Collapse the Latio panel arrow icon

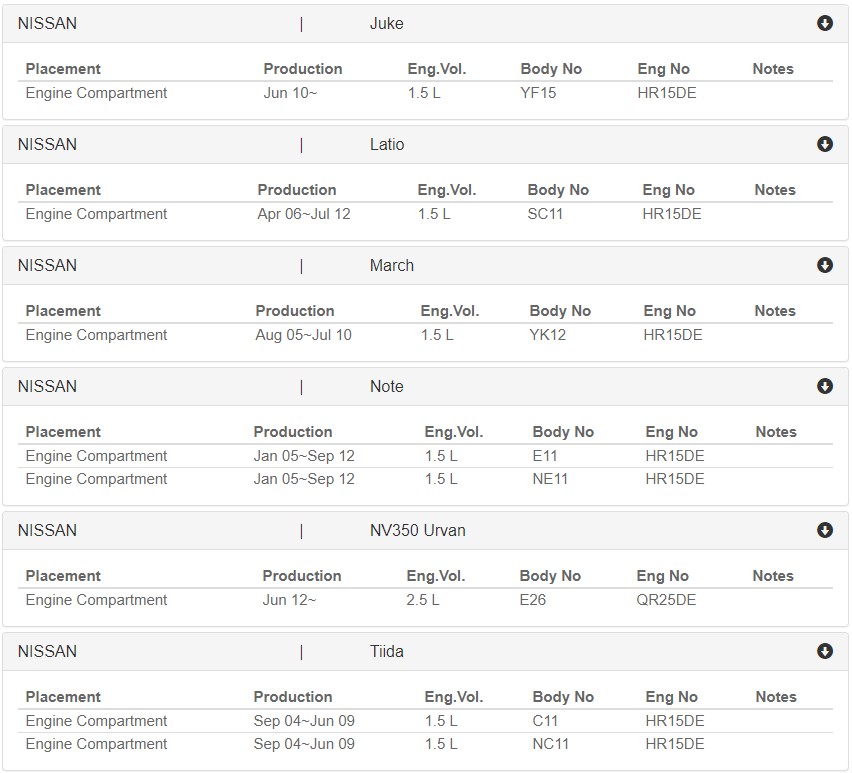pos(824,144)
